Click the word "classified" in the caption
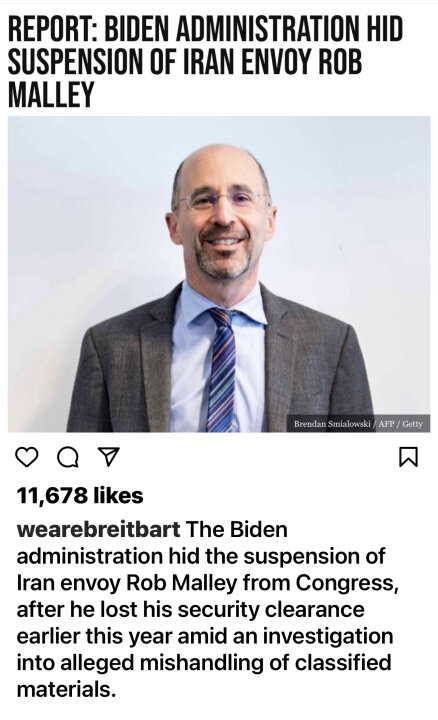438x720 pixels. click(x=343, y=663)
